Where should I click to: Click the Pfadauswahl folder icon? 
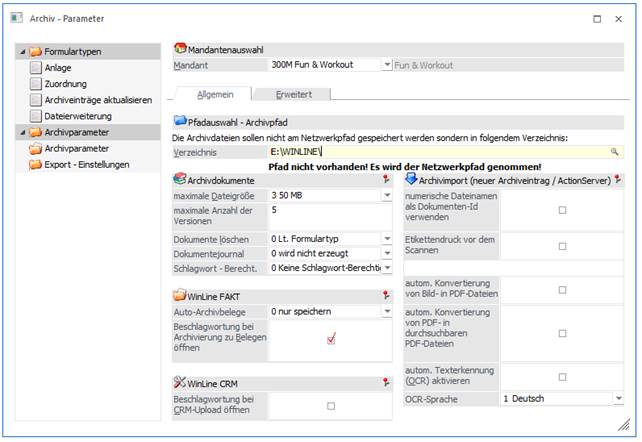[x=180, y=121]
